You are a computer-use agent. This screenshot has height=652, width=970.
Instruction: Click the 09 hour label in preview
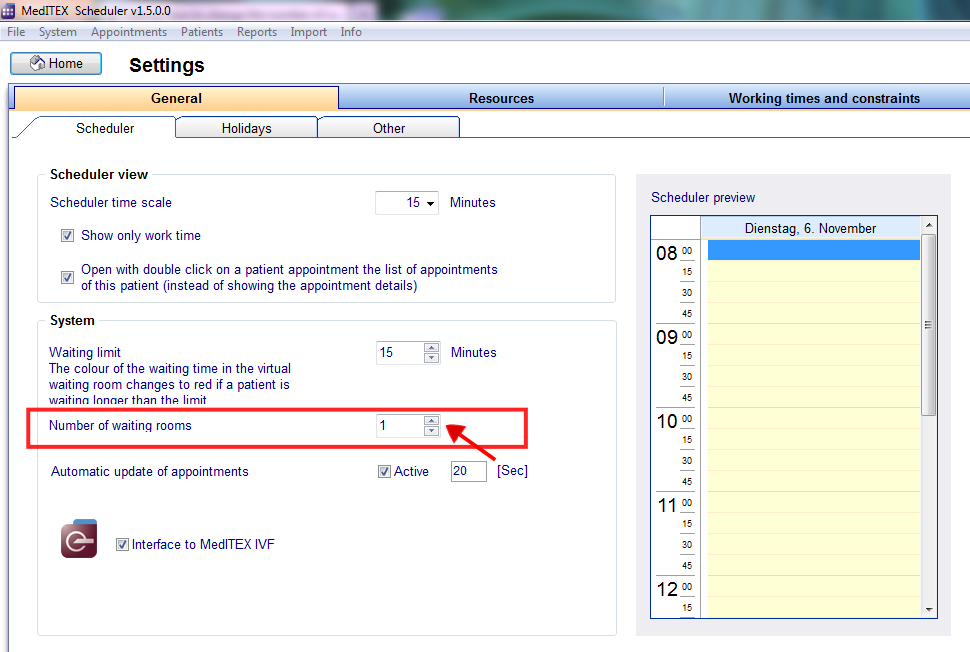667,337
